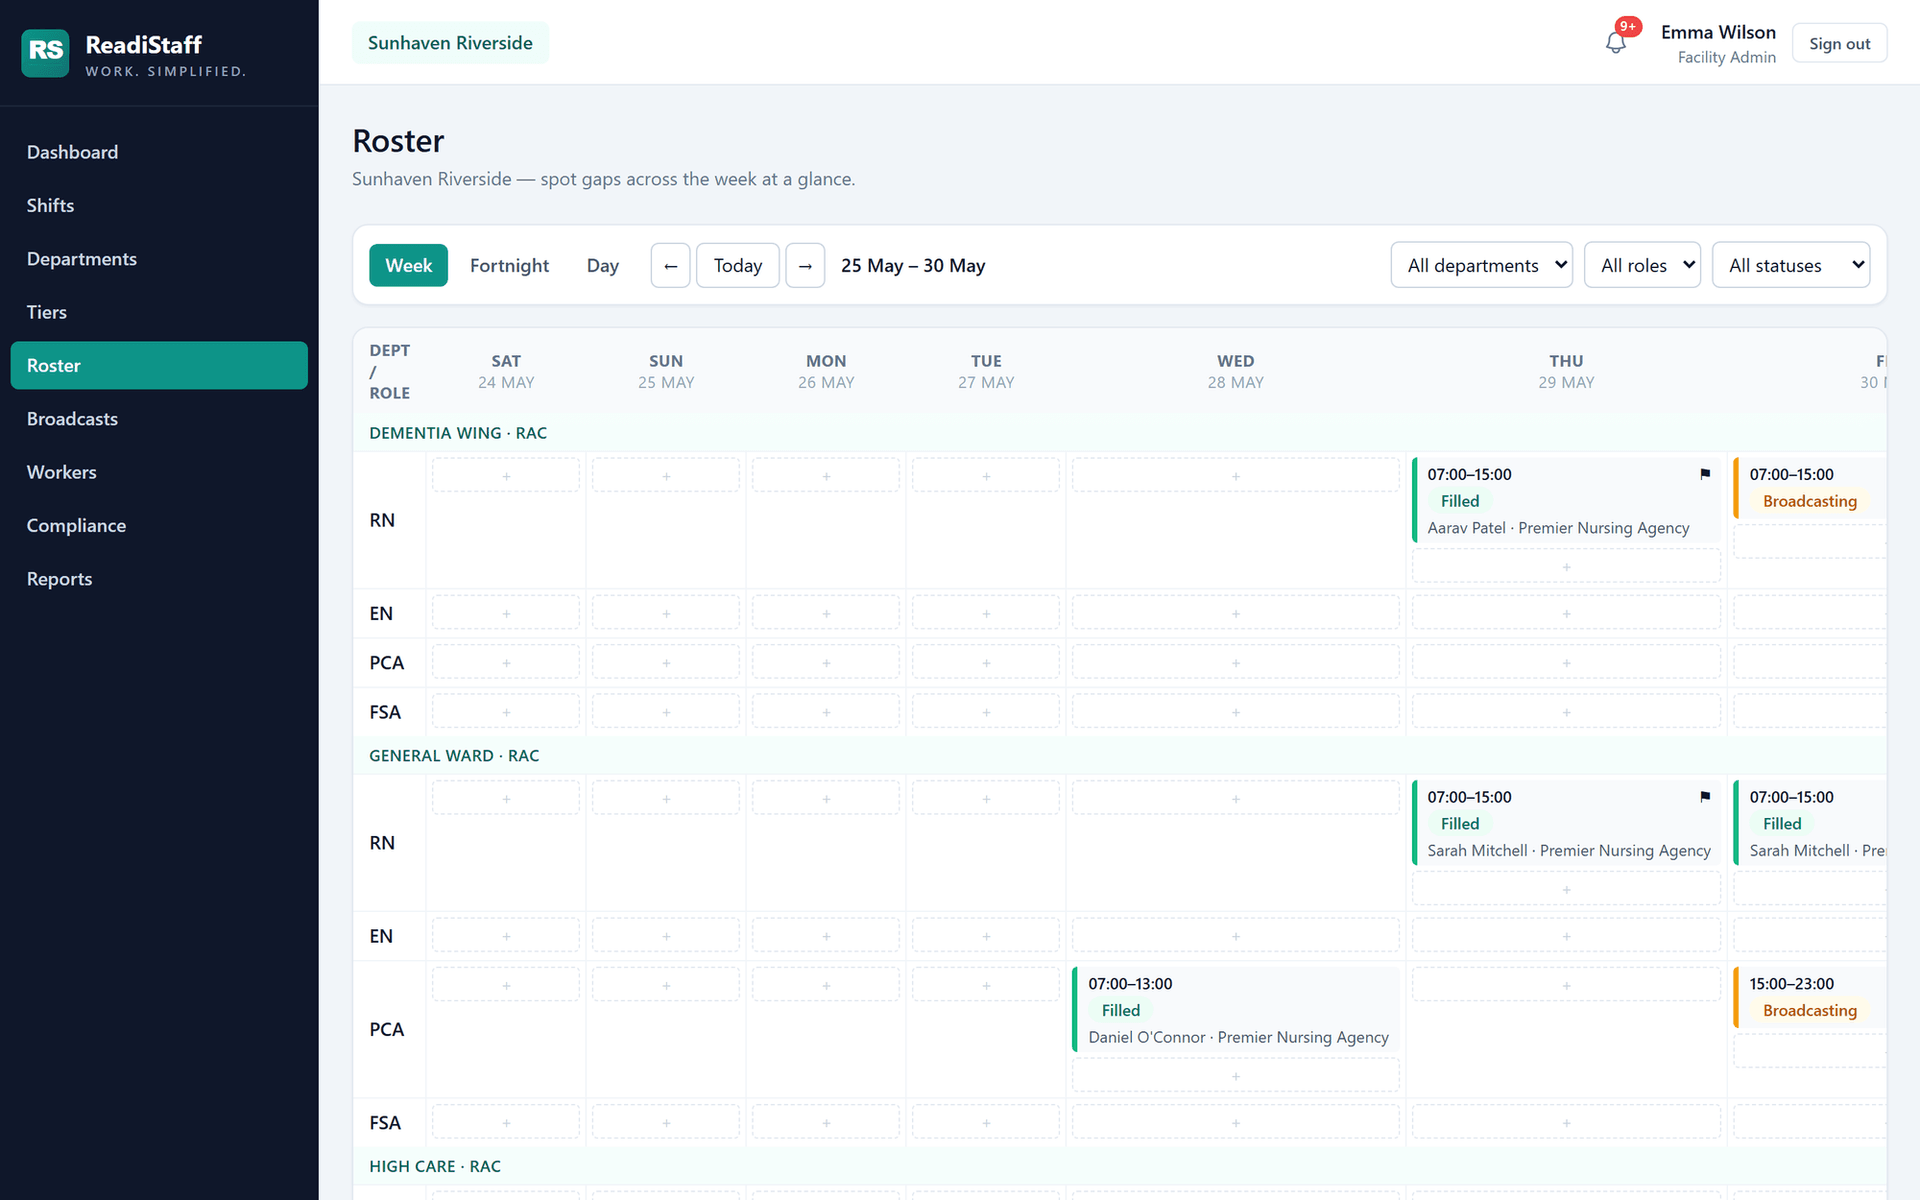Open Tiers in the sidebar
The height and width of the screenshot is (1200, 1920).
click(x=159, y=312)
